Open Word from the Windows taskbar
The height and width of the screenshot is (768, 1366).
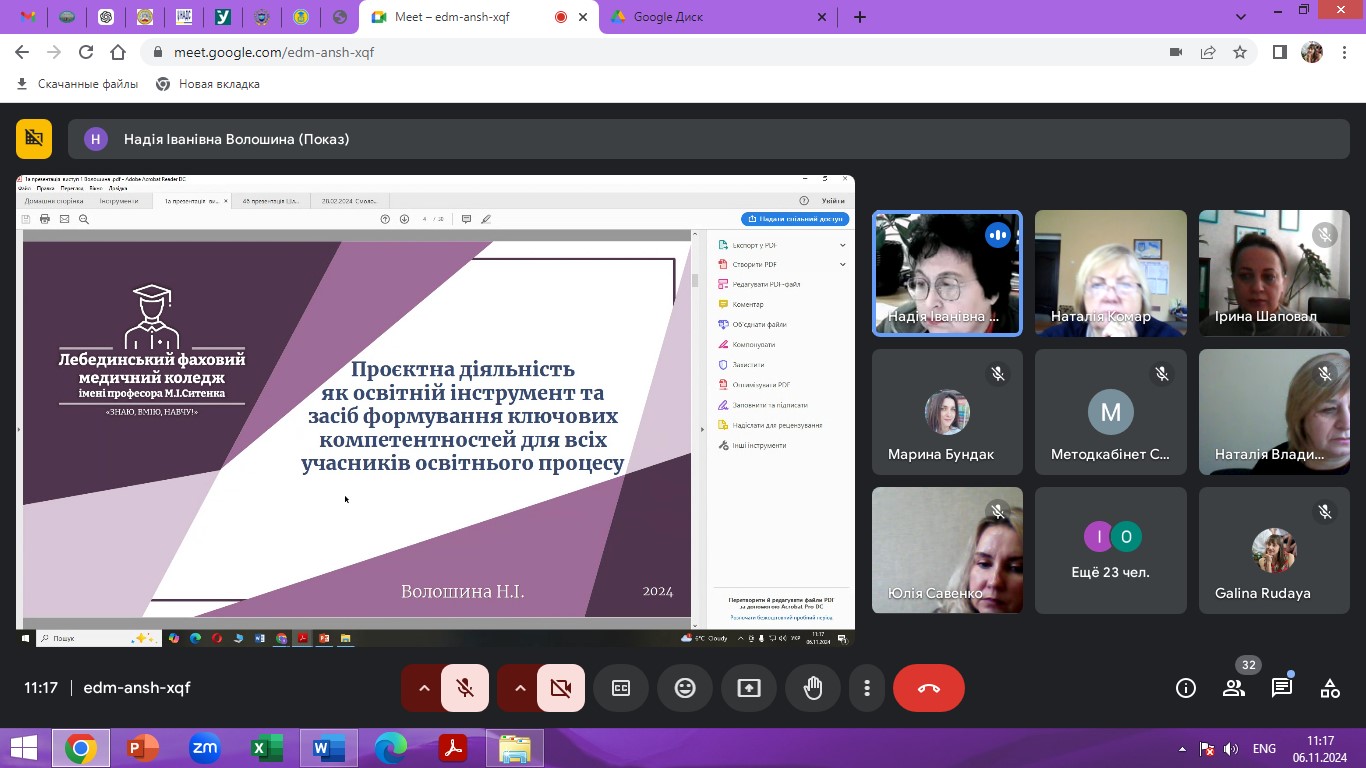(327, 748)
